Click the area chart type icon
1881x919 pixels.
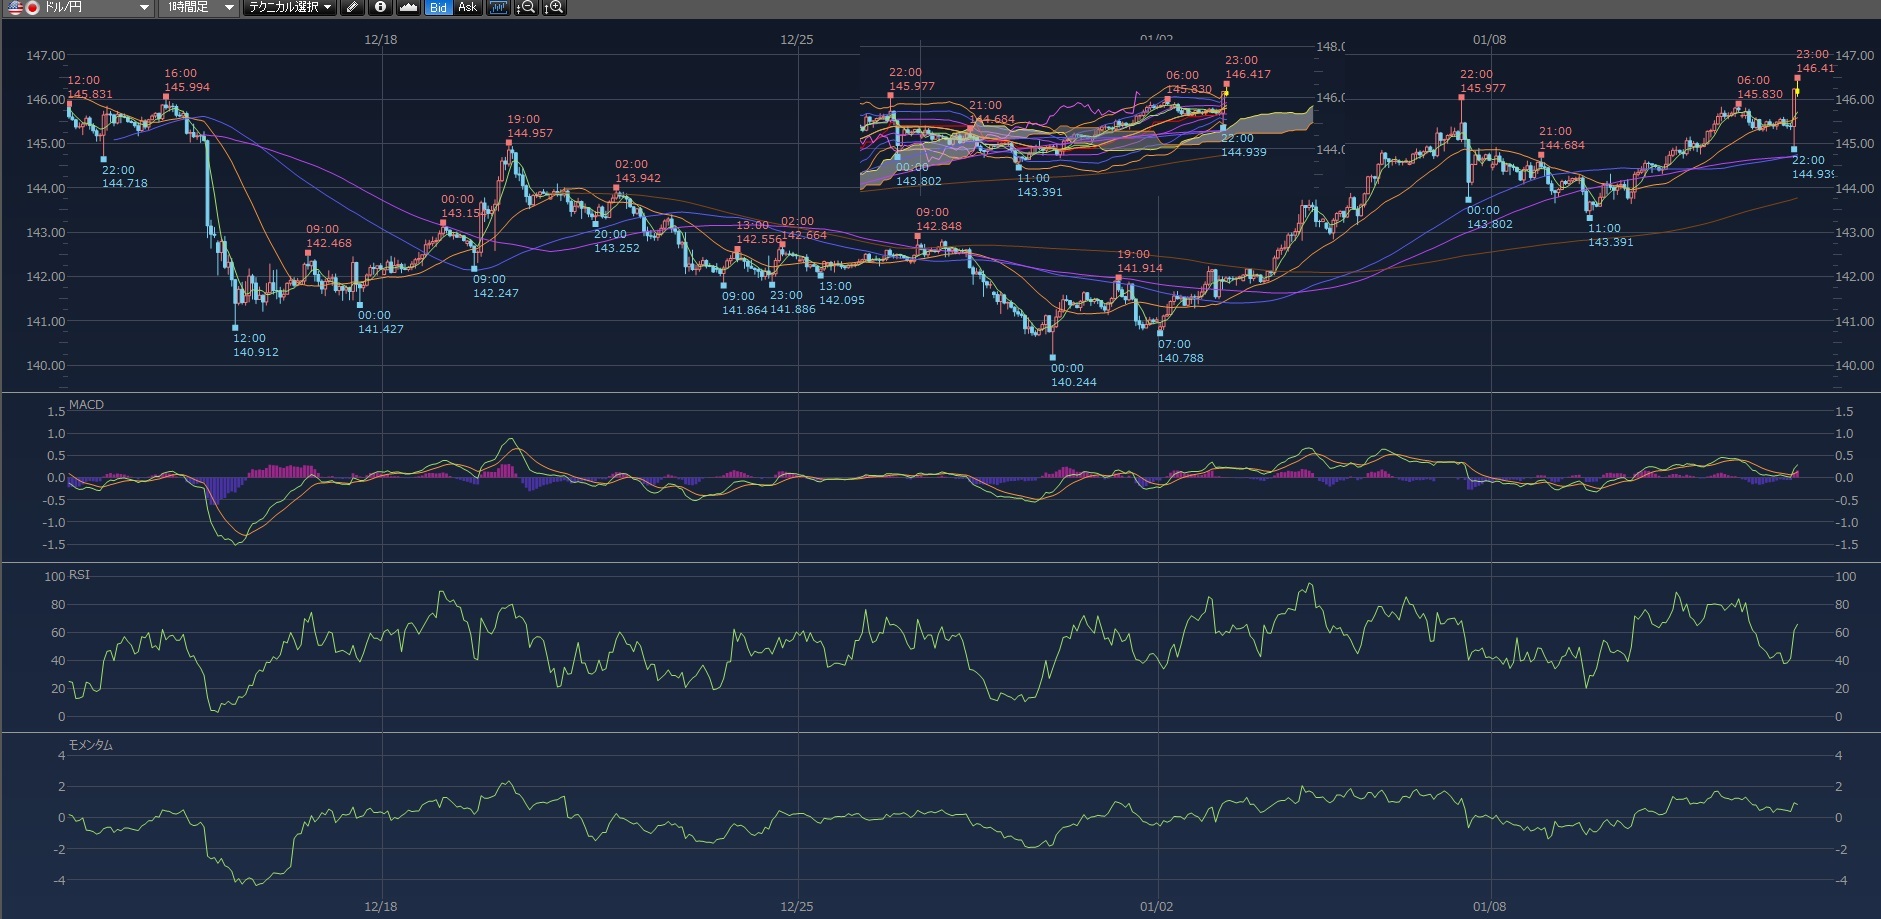(x=408, y=7)
